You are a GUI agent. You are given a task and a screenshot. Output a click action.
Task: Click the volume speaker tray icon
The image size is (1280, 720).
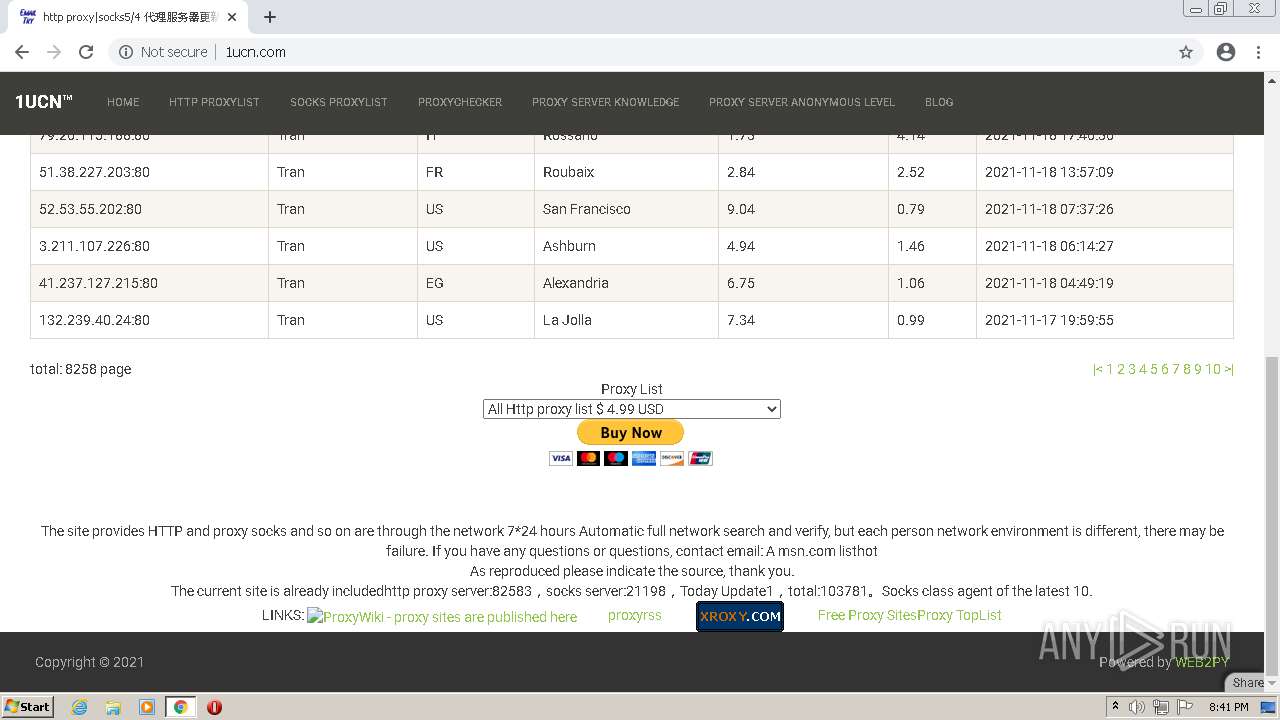coord(1137,707)
